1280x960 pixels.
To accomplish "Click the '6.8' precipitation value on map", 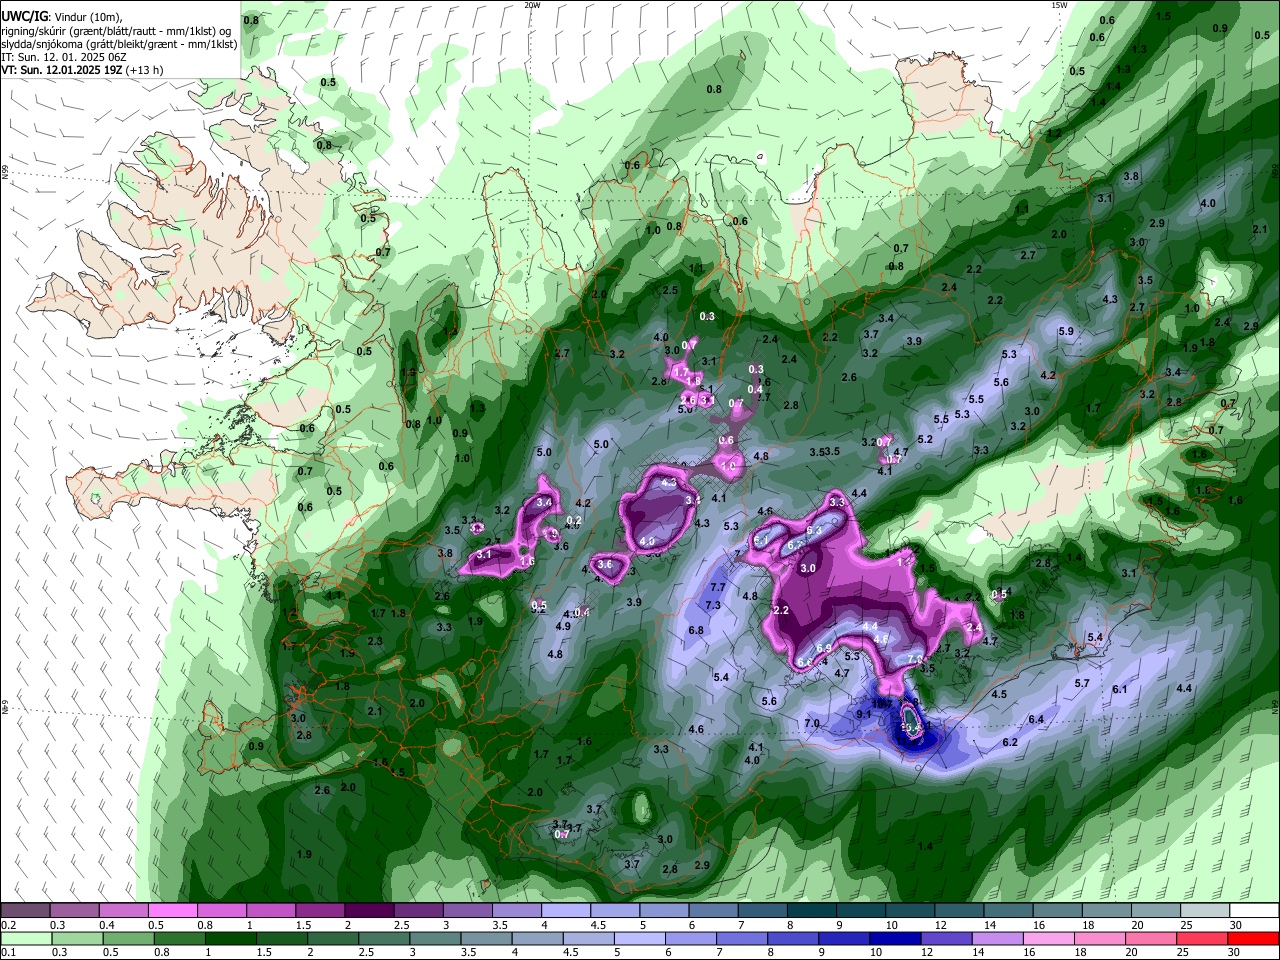I will [x=696, y=630].
